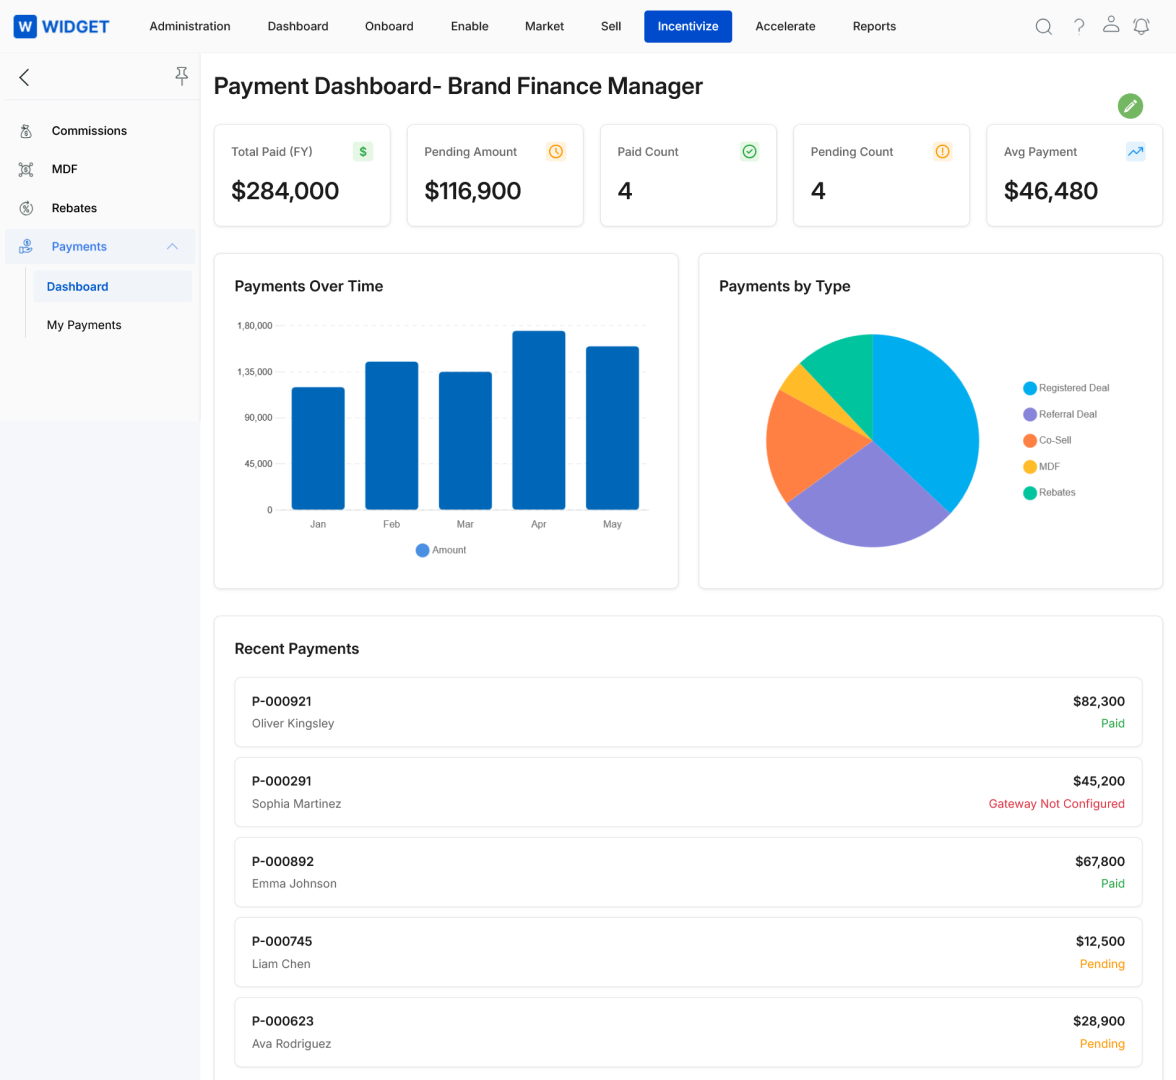Screen dimensions: 1176x1080
Task: Click the Payments hand-coin icon
Action: click(26, 247)
